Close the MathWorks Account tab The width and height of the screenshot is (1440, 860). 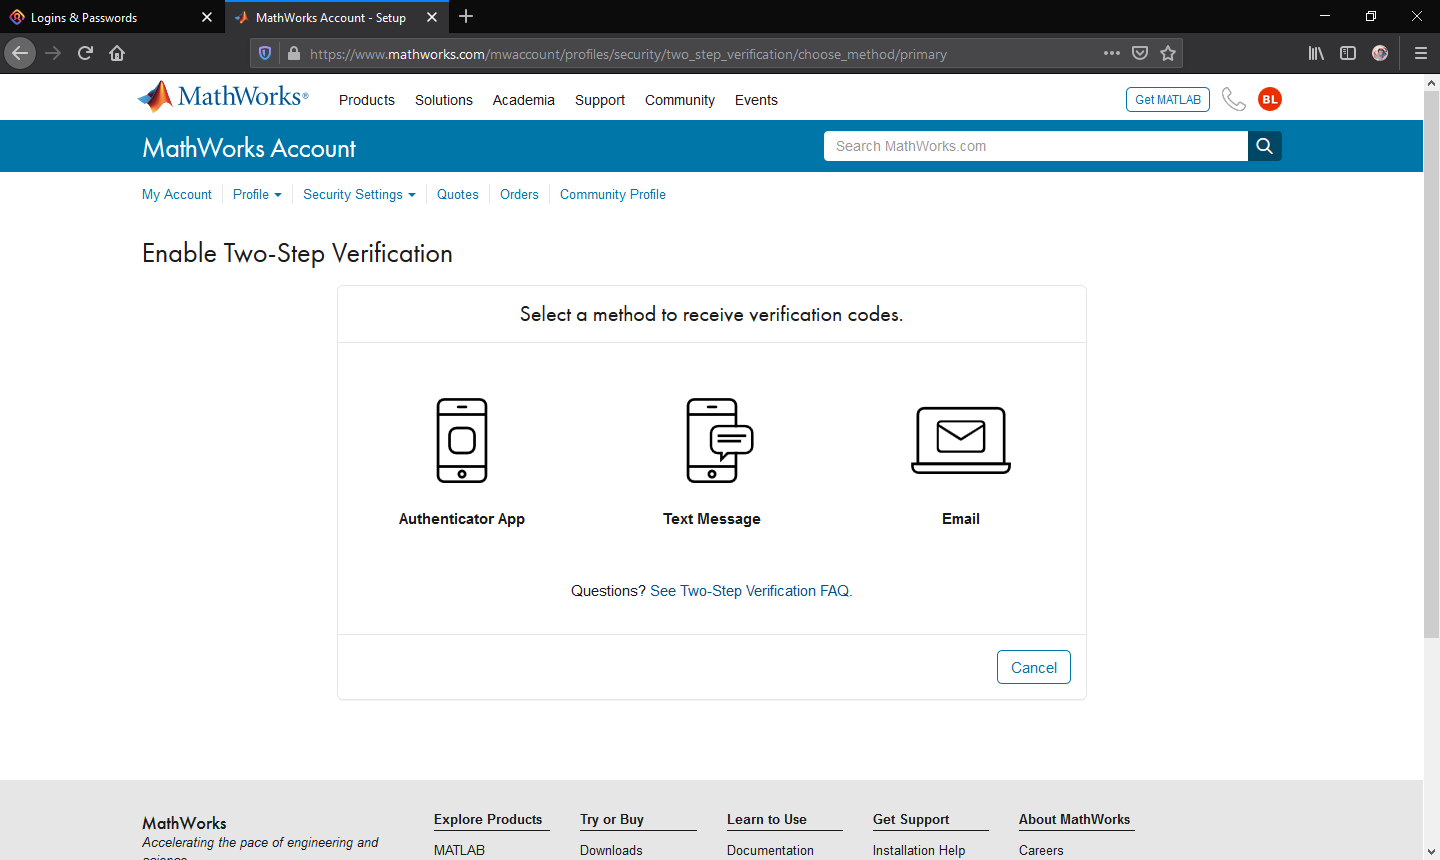click(432, 17)
